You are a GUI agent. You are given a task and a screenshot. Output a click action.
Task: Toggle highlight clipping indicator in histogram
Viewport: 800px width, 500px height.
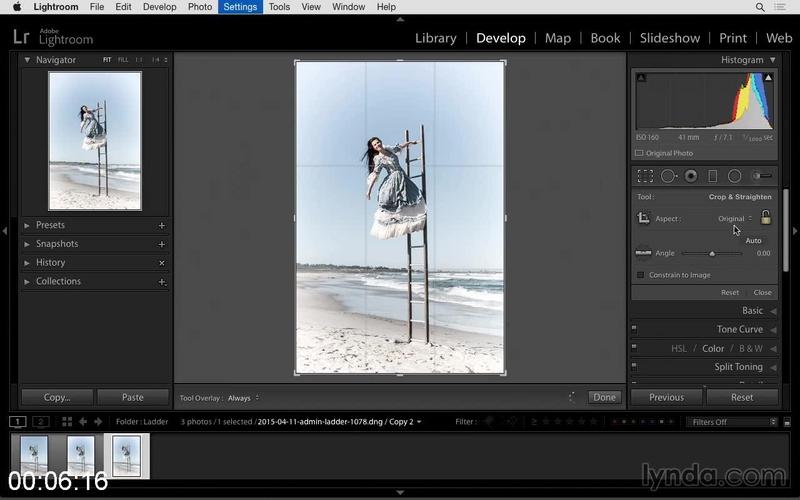click(768, 78)
